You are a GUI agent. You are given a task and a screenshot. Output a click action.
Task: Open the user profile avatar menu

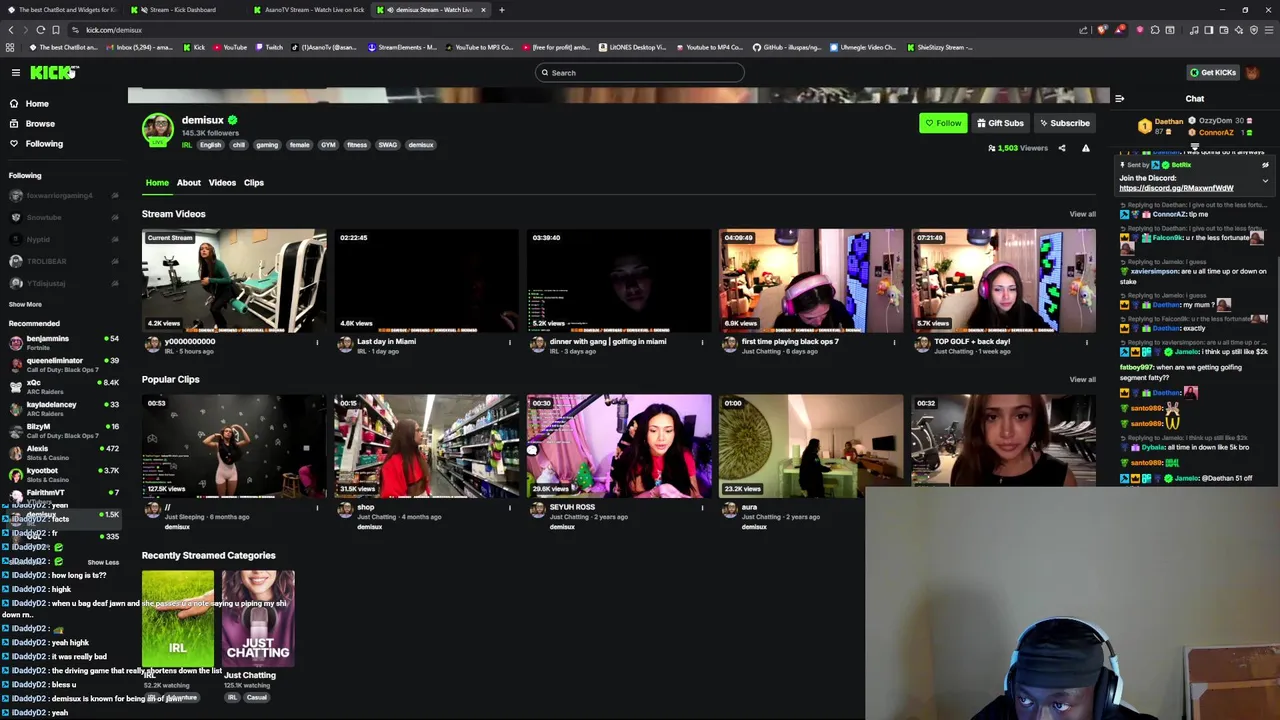(1252, 72)
